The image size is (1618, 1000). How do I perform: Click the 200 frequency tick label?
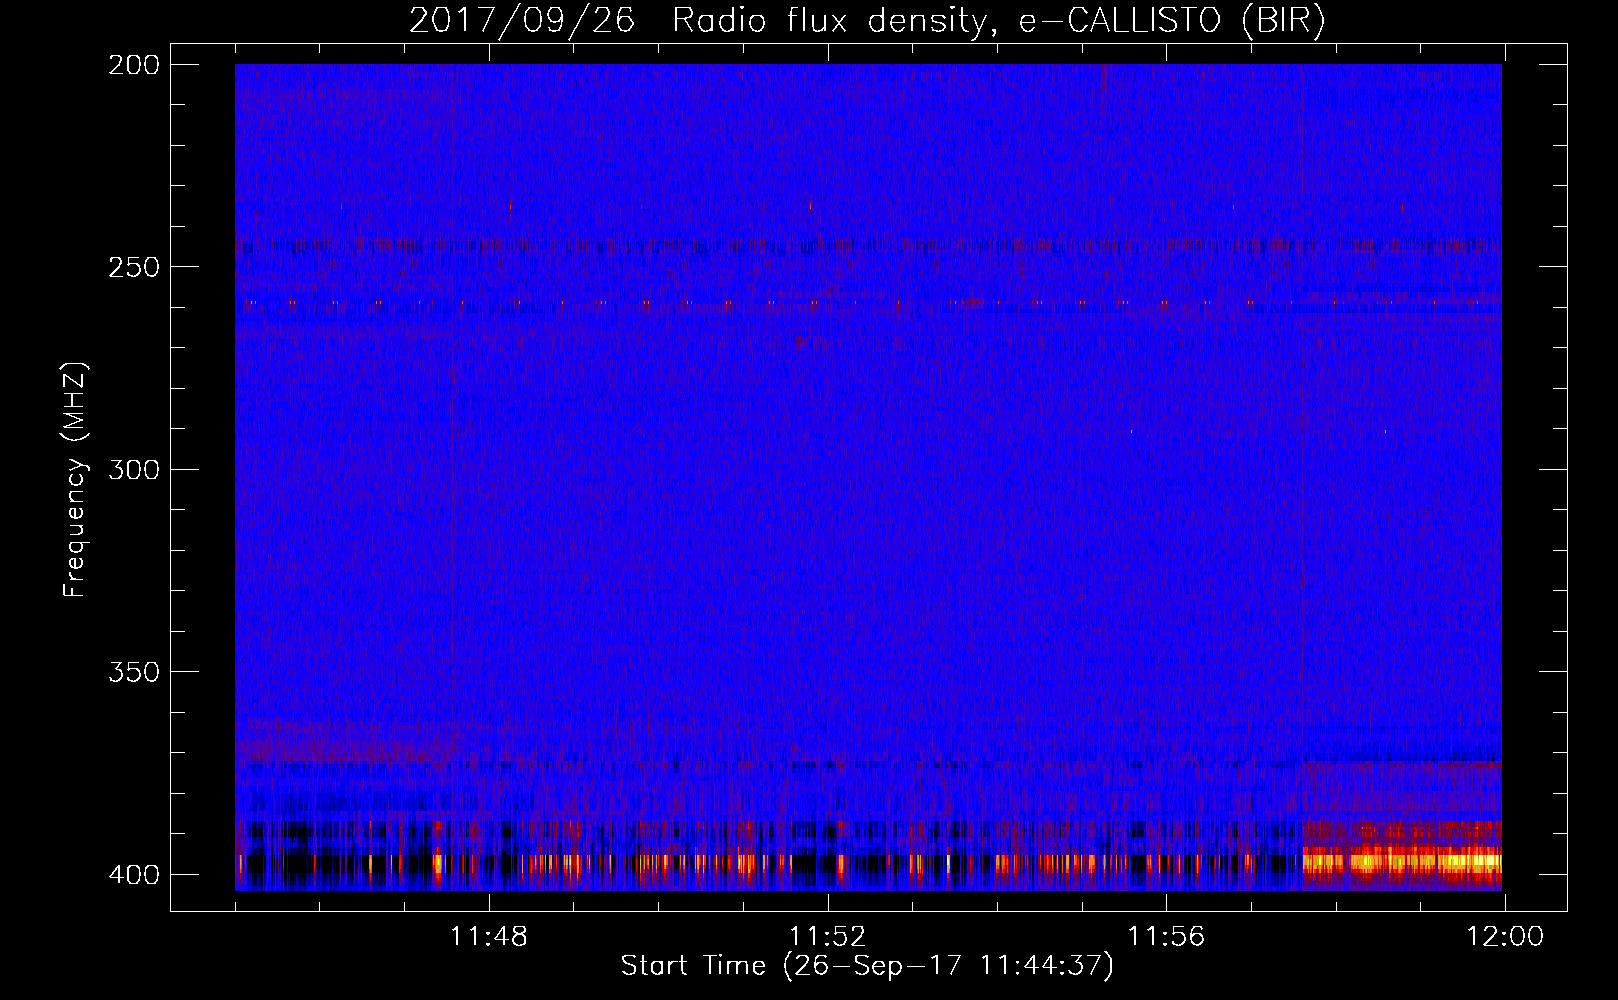133,65
